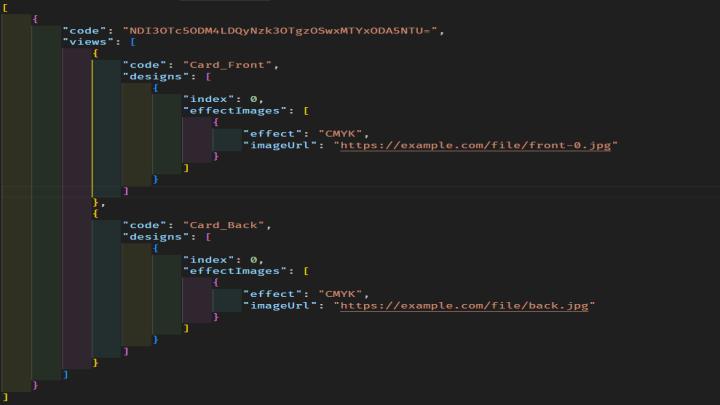Click the "designs" key under Card_Front
The width and height of the screenshot is (720, 405).
[156, 76]
